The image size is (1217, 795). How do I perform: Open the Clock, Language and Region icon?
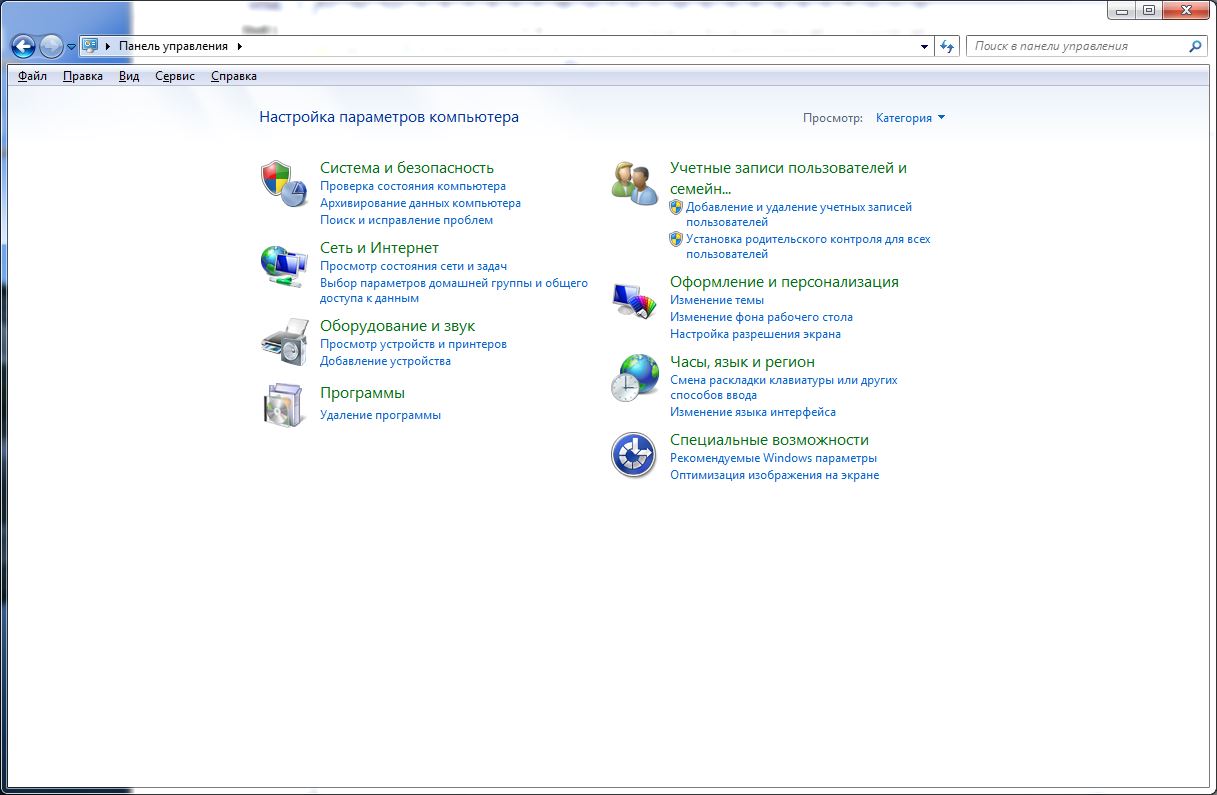click(634, 378)
